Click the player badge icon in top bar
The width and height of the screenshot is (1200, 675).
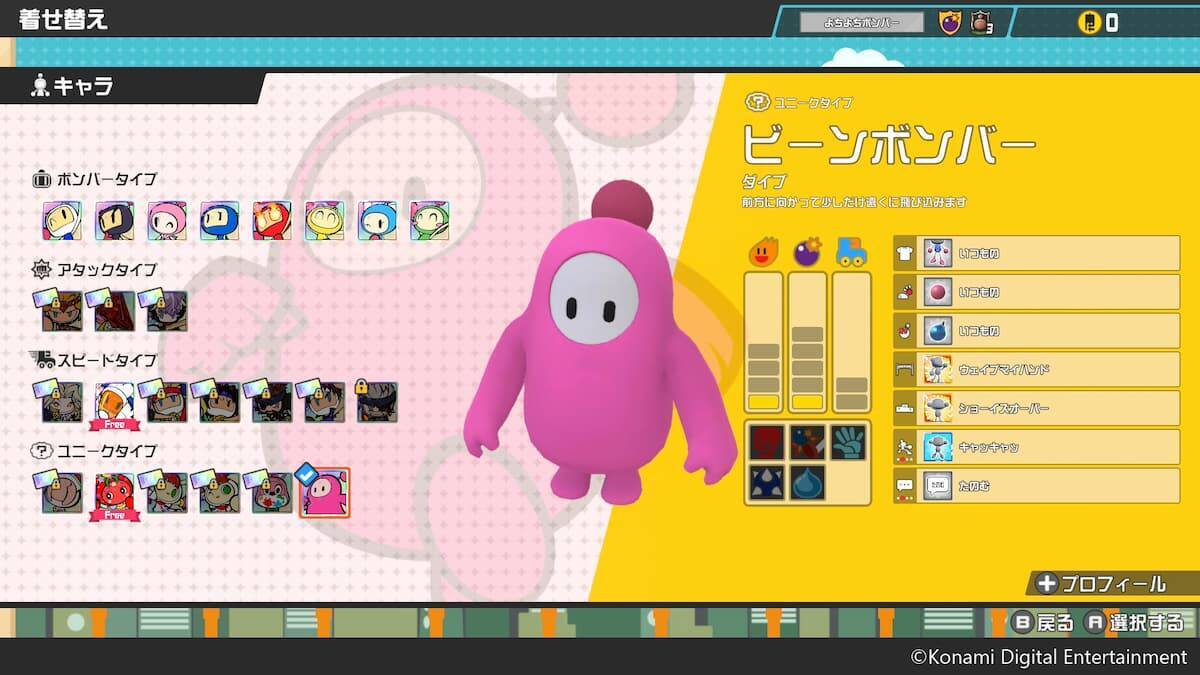click(x=950, y=21)
